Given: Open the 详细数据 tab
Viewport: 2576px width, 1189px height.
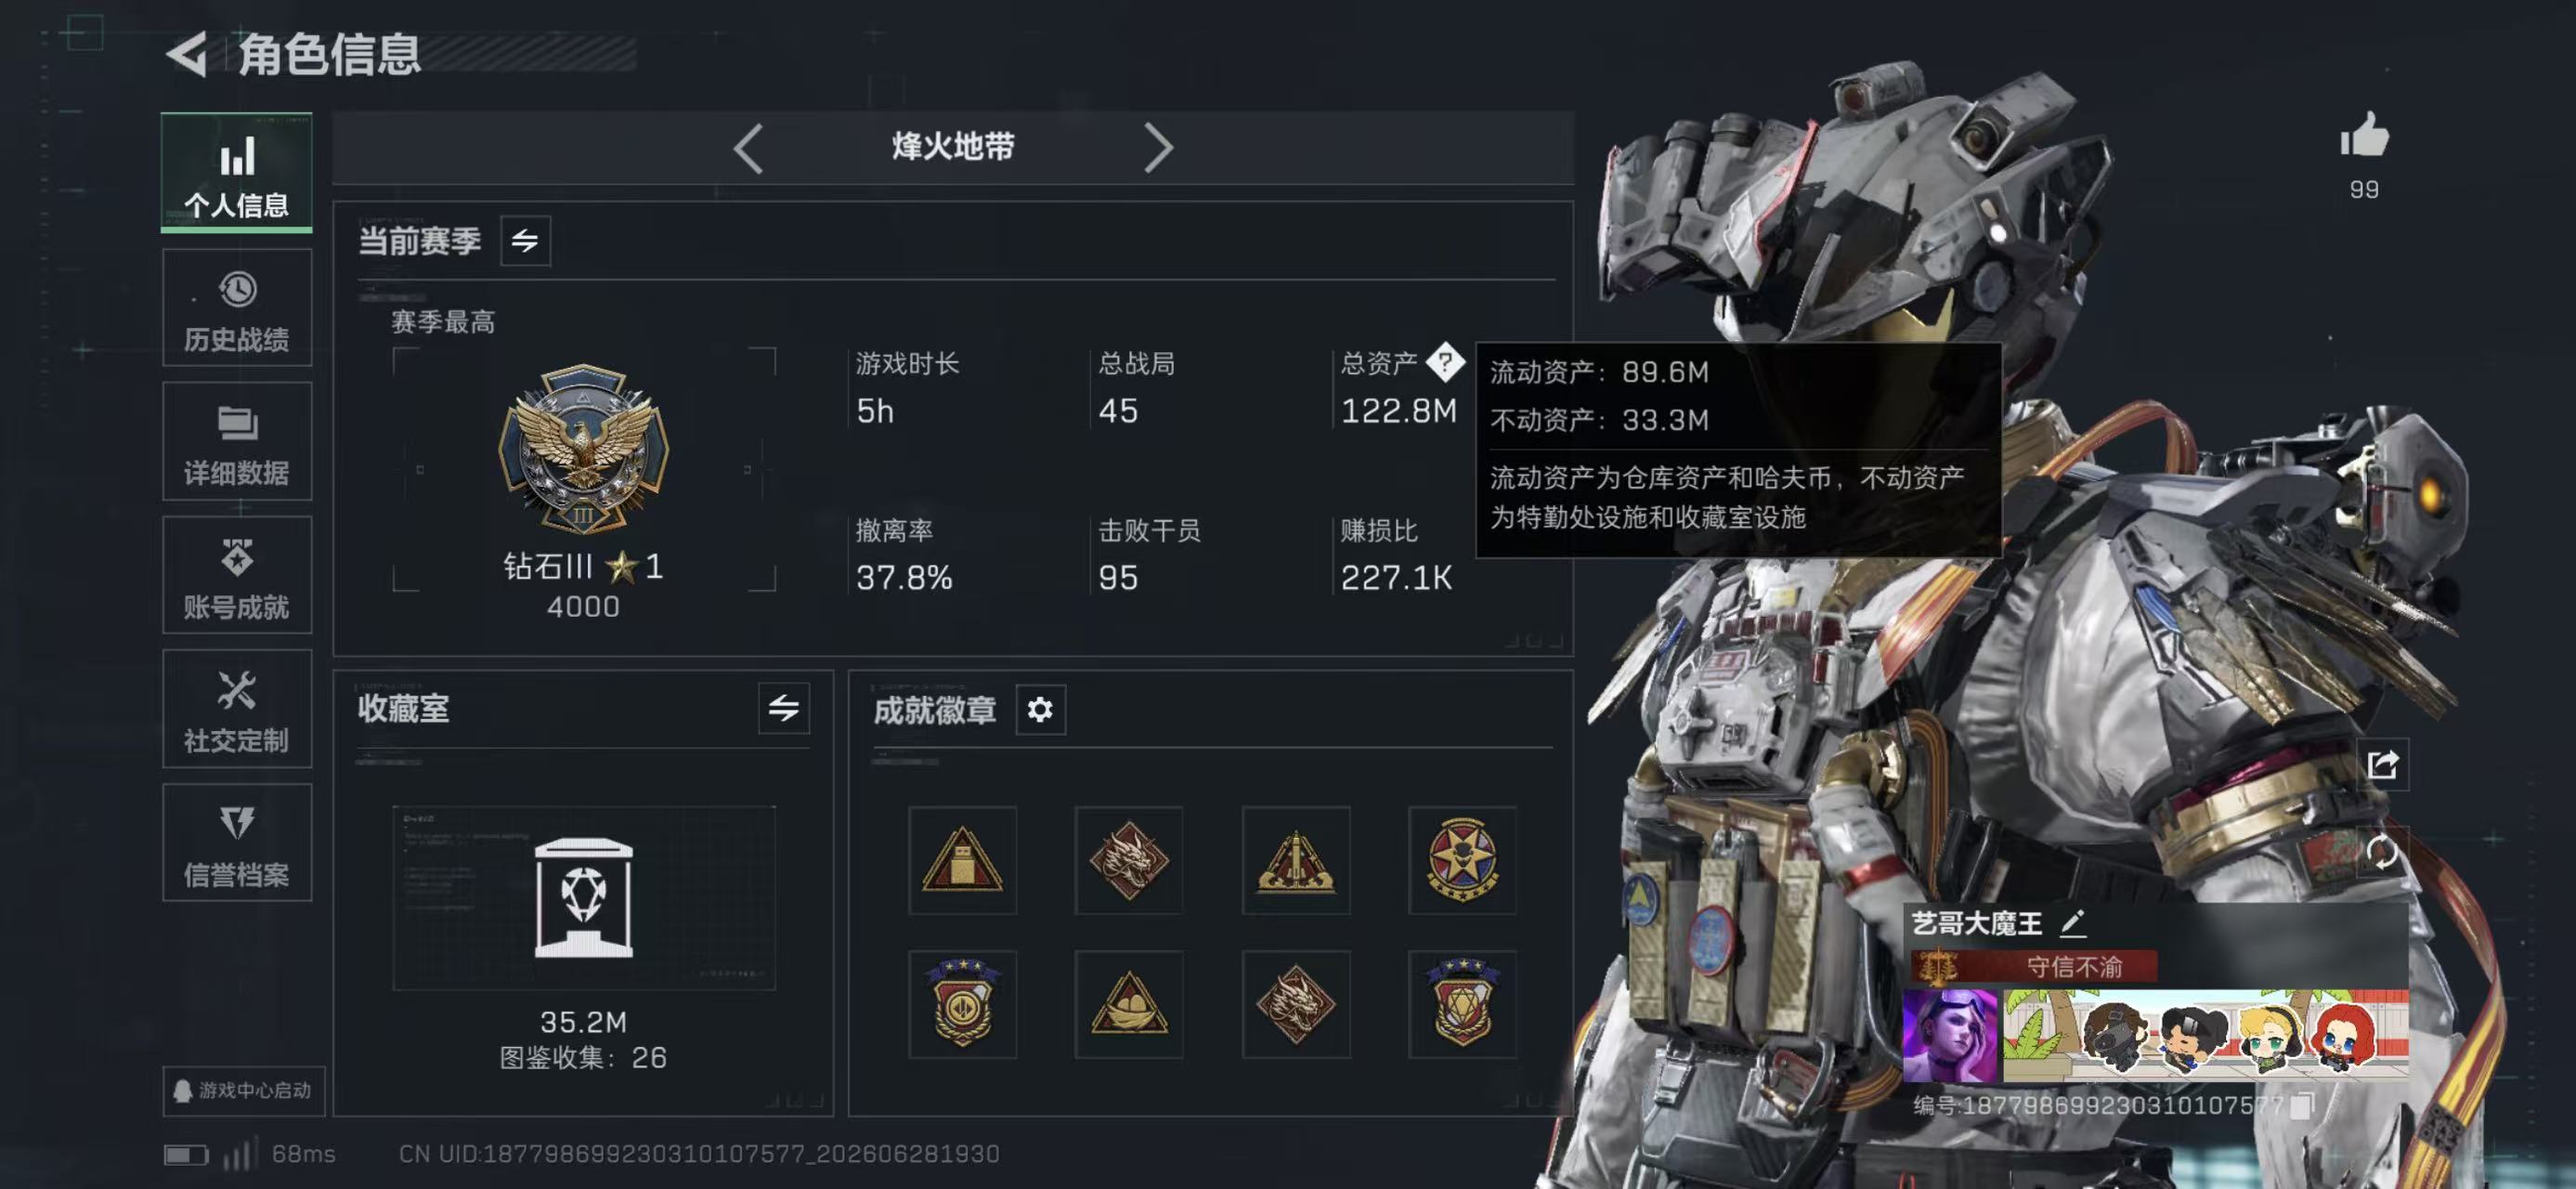Looking at the screenshot, I should click(x=237, y=441).
